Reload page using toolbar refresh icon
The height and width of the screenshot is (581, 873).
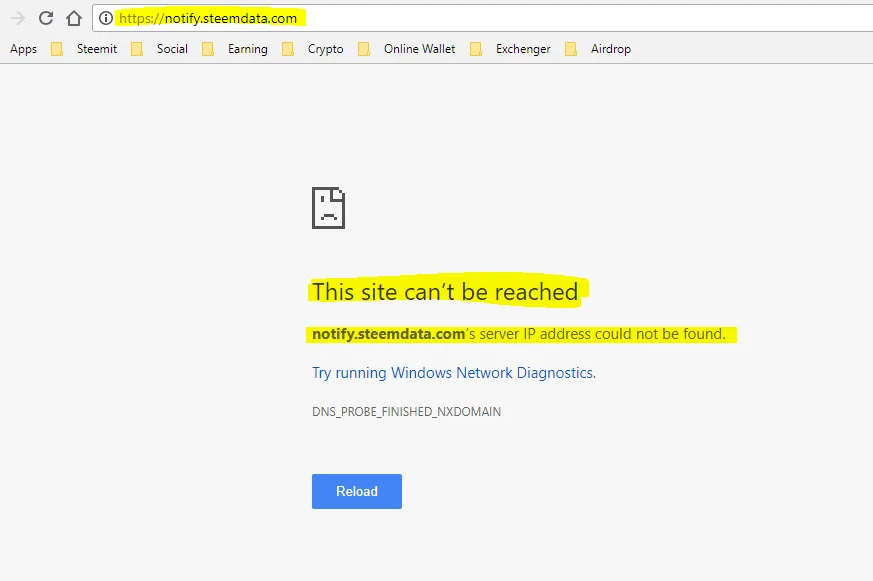pyautogui.click(x=46, y=18)
